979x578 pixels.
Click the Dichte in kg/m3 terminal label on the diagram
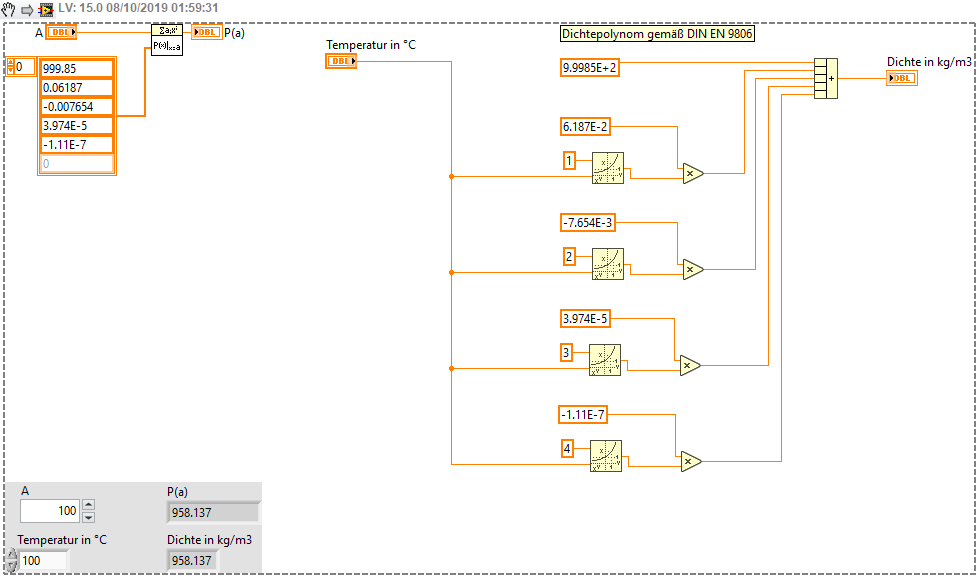point(929,62)
